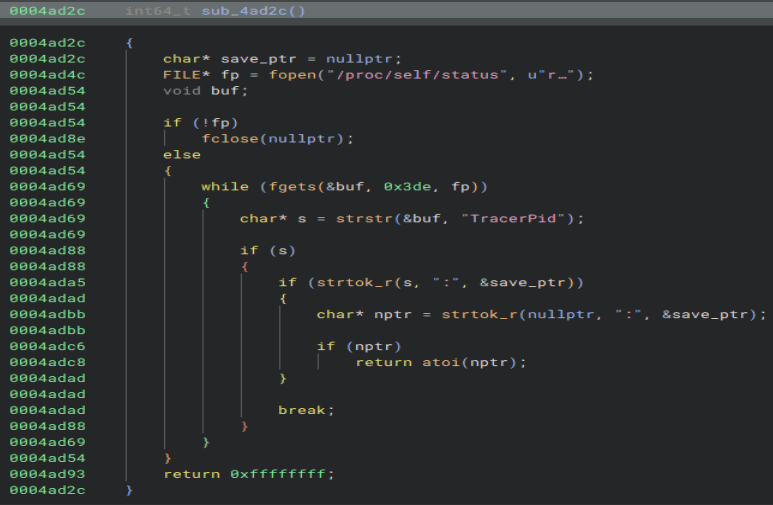Viewport: 773px width, 505px height.
Task: Click address 0004adc8 beside return atoi
Action: click(x=48, y=362)
